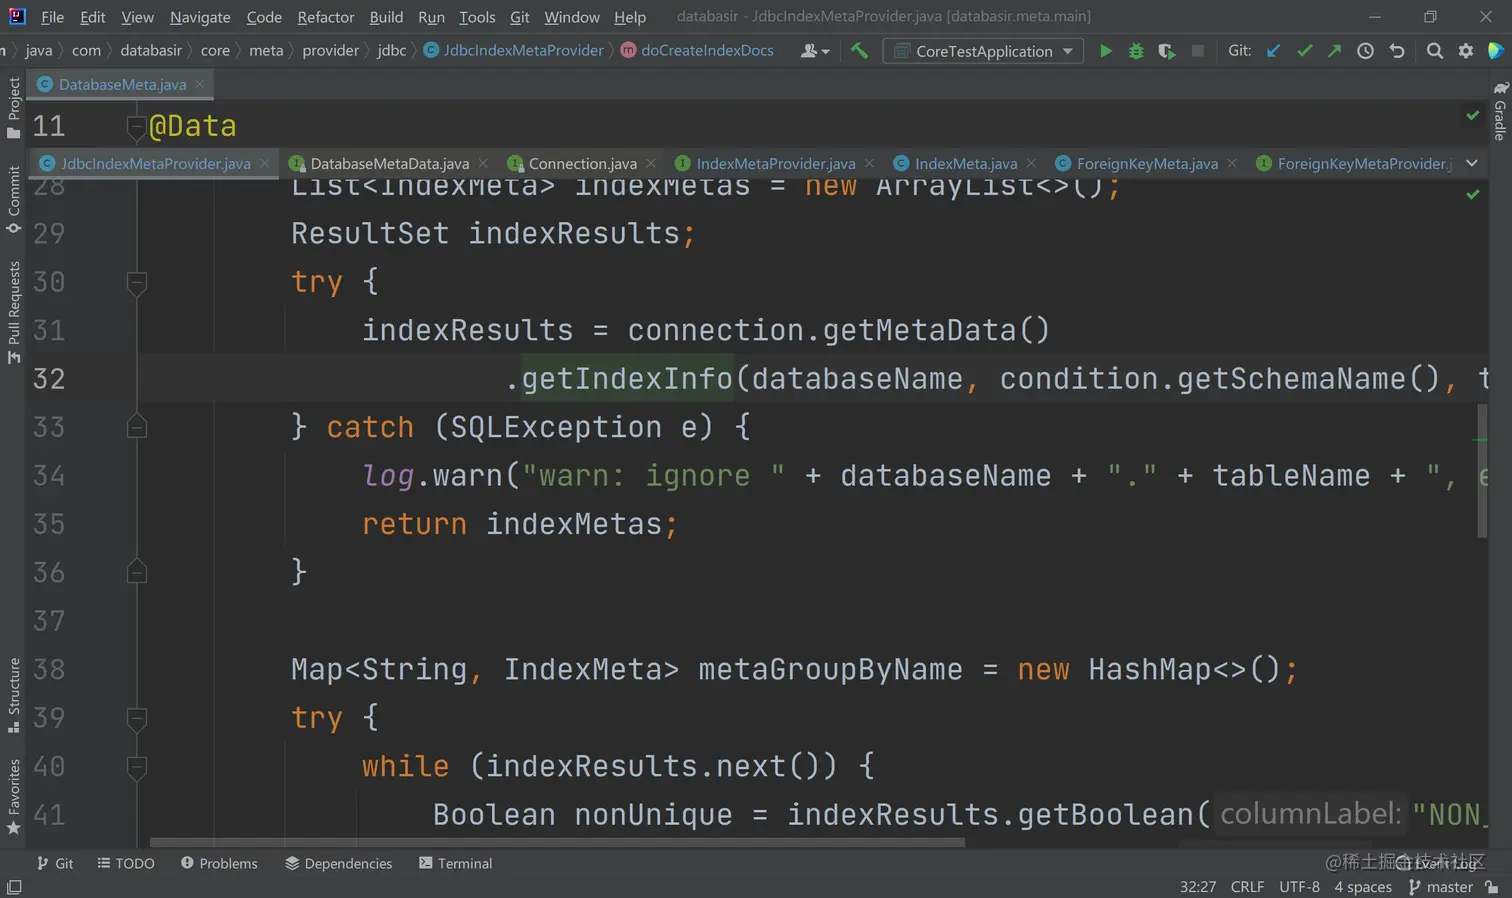Switch to ForeignKeyMeta.java tab
Image resolution: width=1512 pixels, height=898 pixels.
1147,163
